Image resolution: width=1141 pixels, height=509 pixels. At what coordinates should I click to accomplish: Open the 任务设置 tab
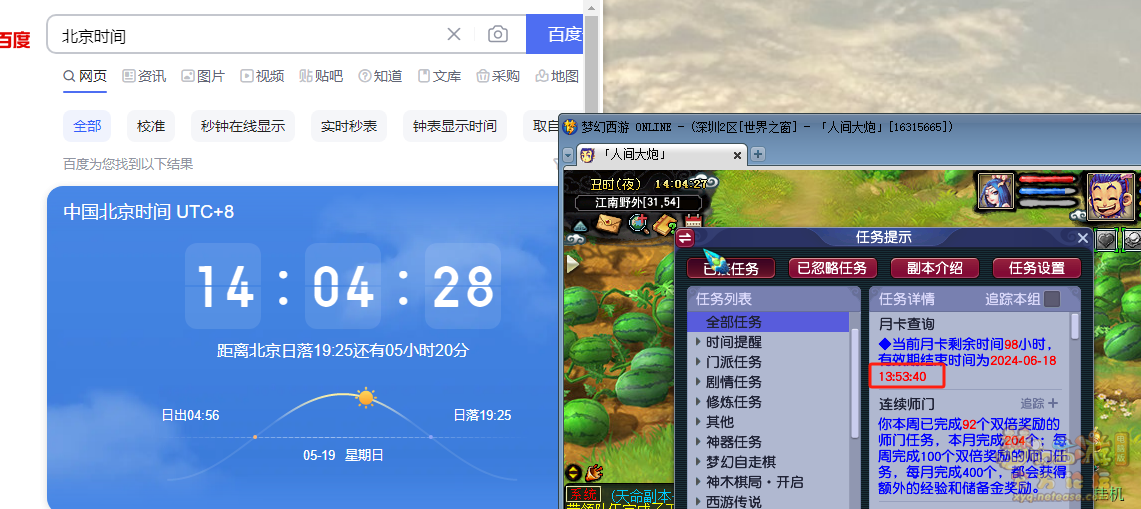[x=1036, y=268]
